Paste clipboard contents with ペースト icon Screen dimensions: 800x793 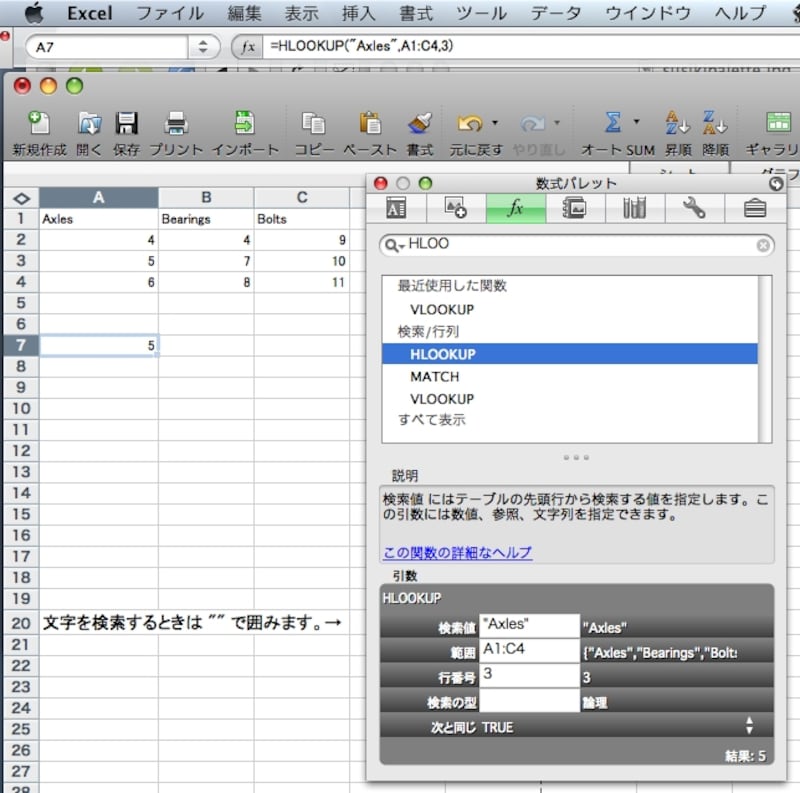pos(370,122)
